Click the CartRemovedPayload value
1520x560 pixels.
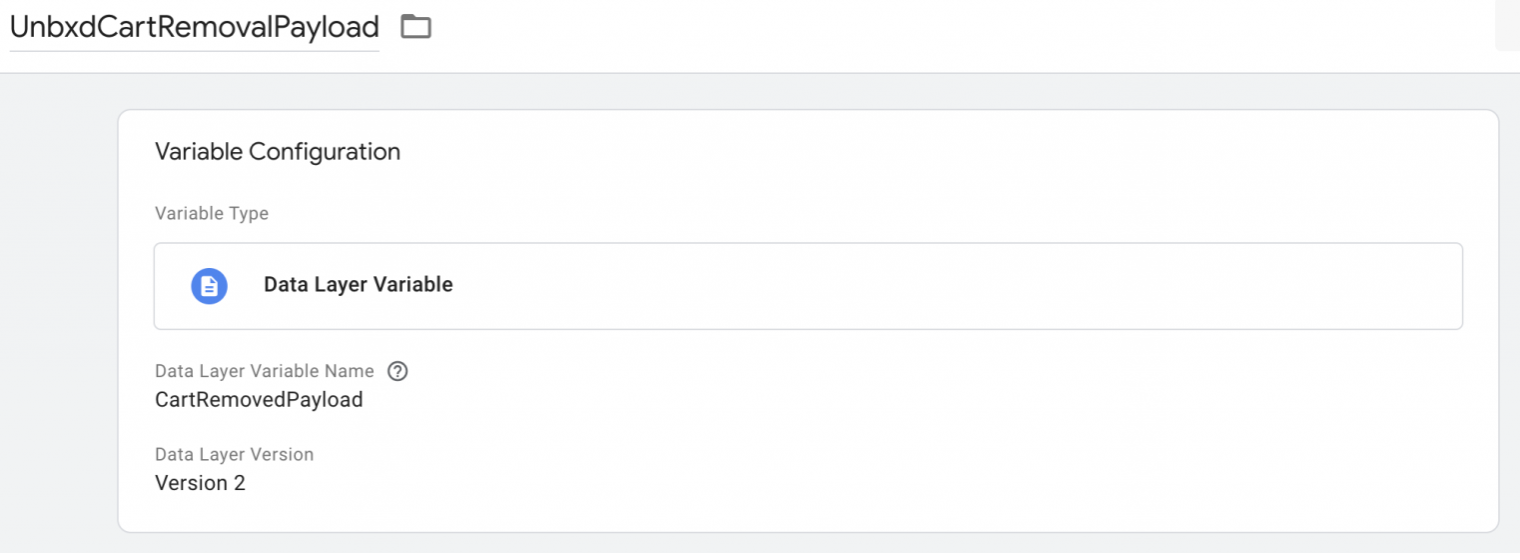click(259, 400)
